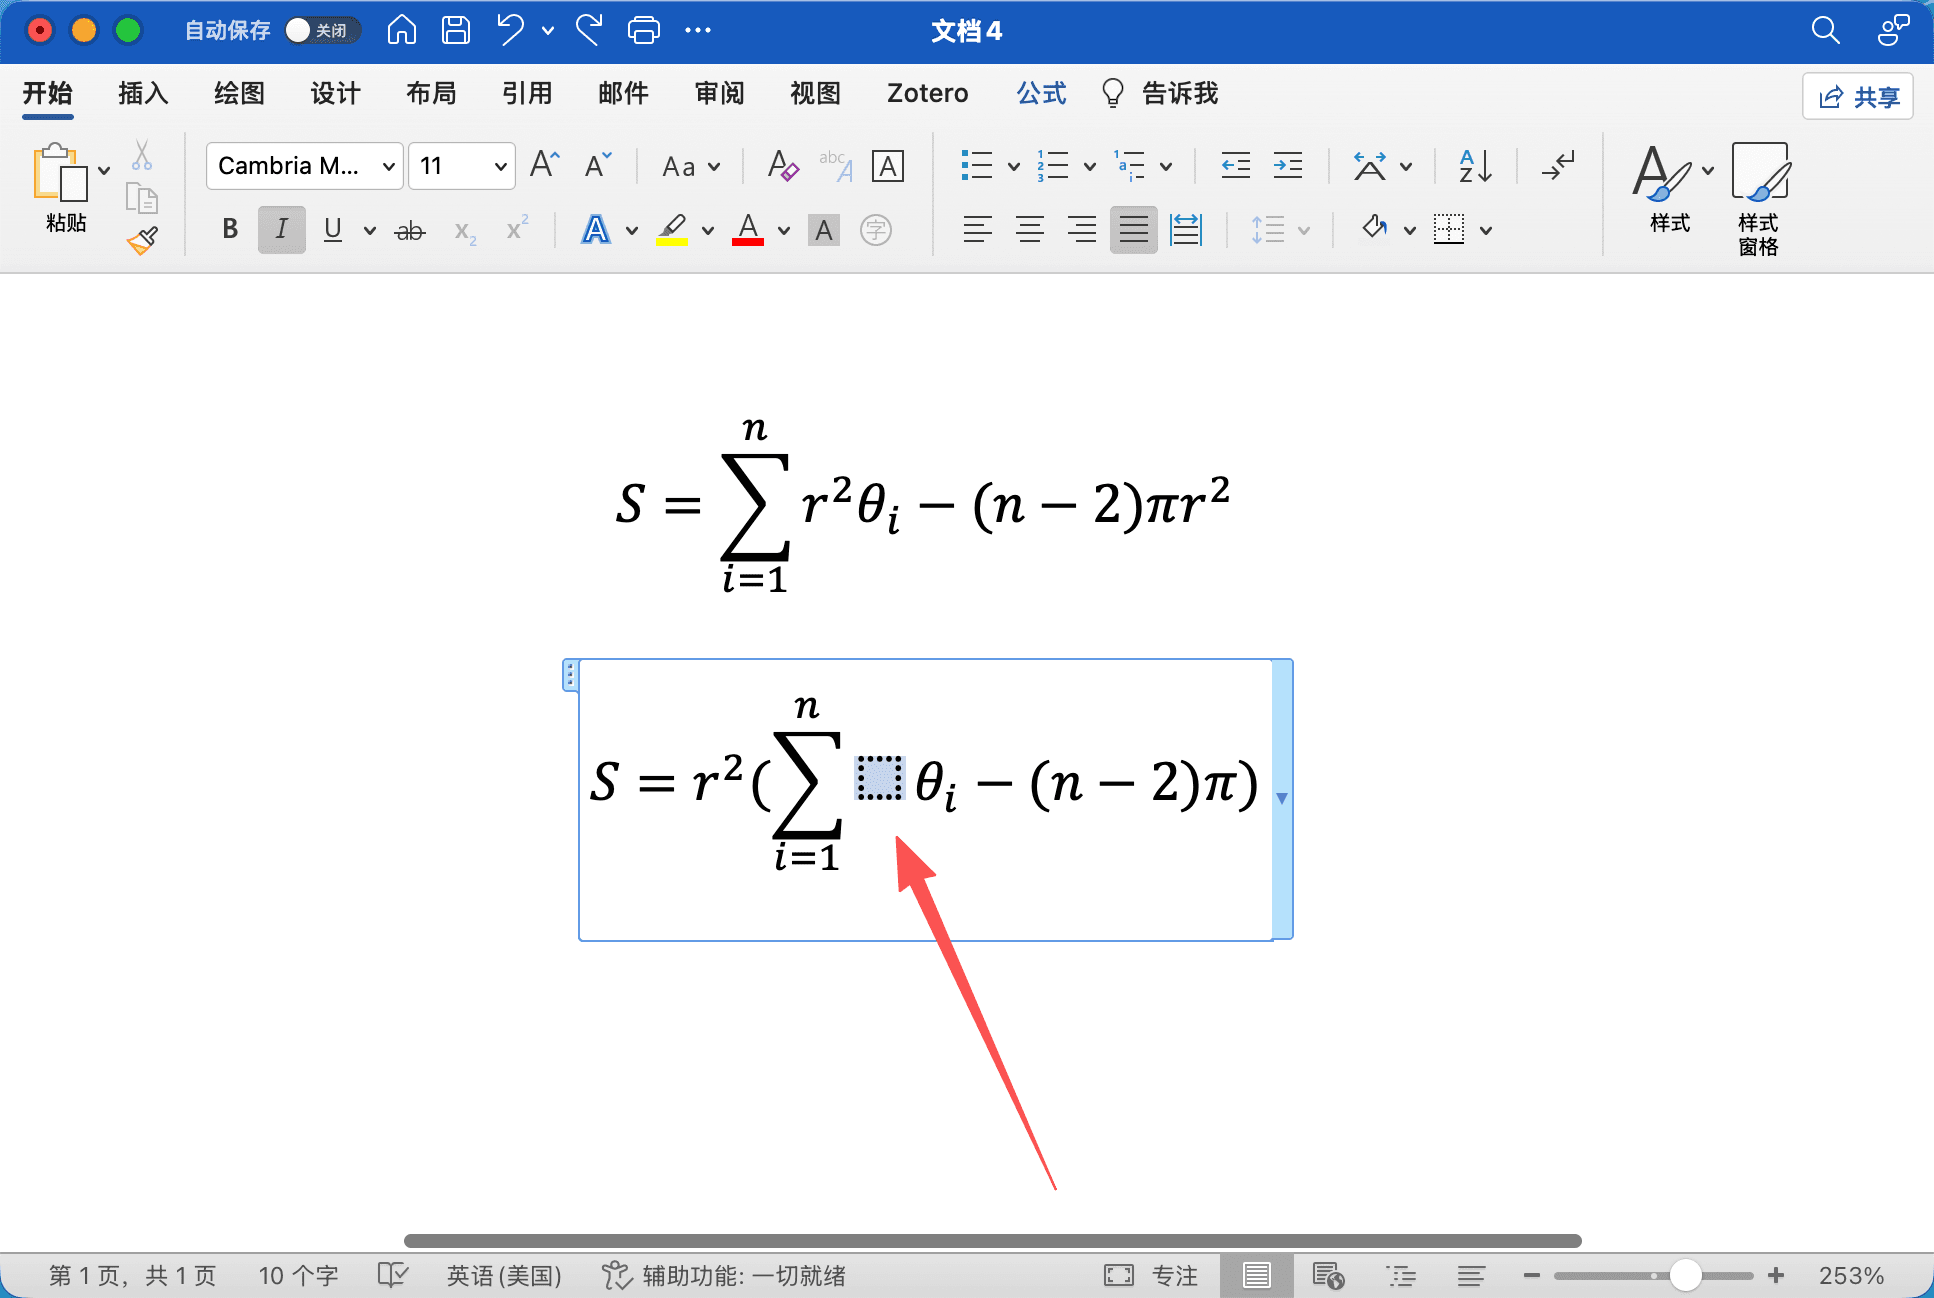The width and height of the screenshot is (1934, 1298).
Task: Click the 告诉我 help feature
Action: [x=1178, y=93]
